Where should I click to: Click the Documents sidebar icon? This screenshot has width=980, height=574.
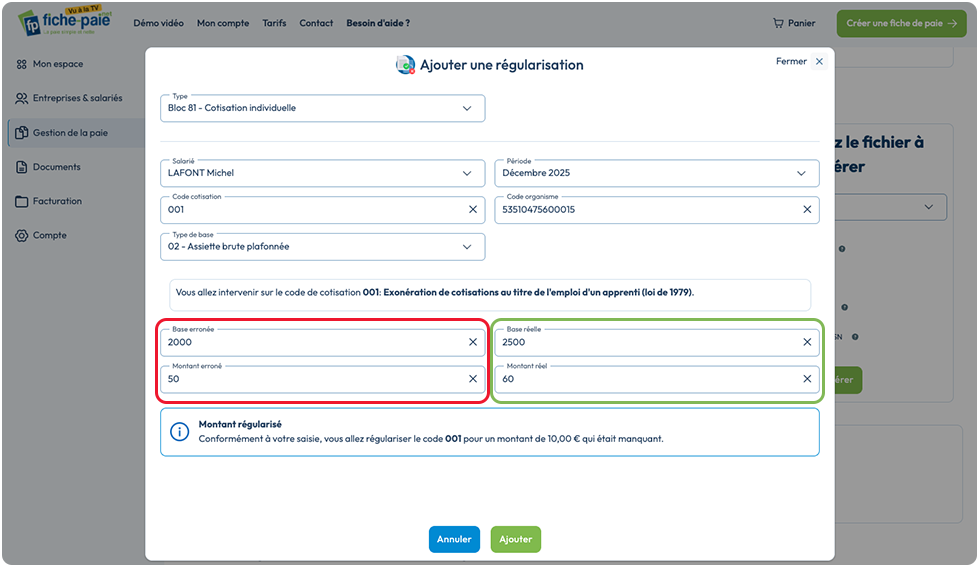coord(22,168)
